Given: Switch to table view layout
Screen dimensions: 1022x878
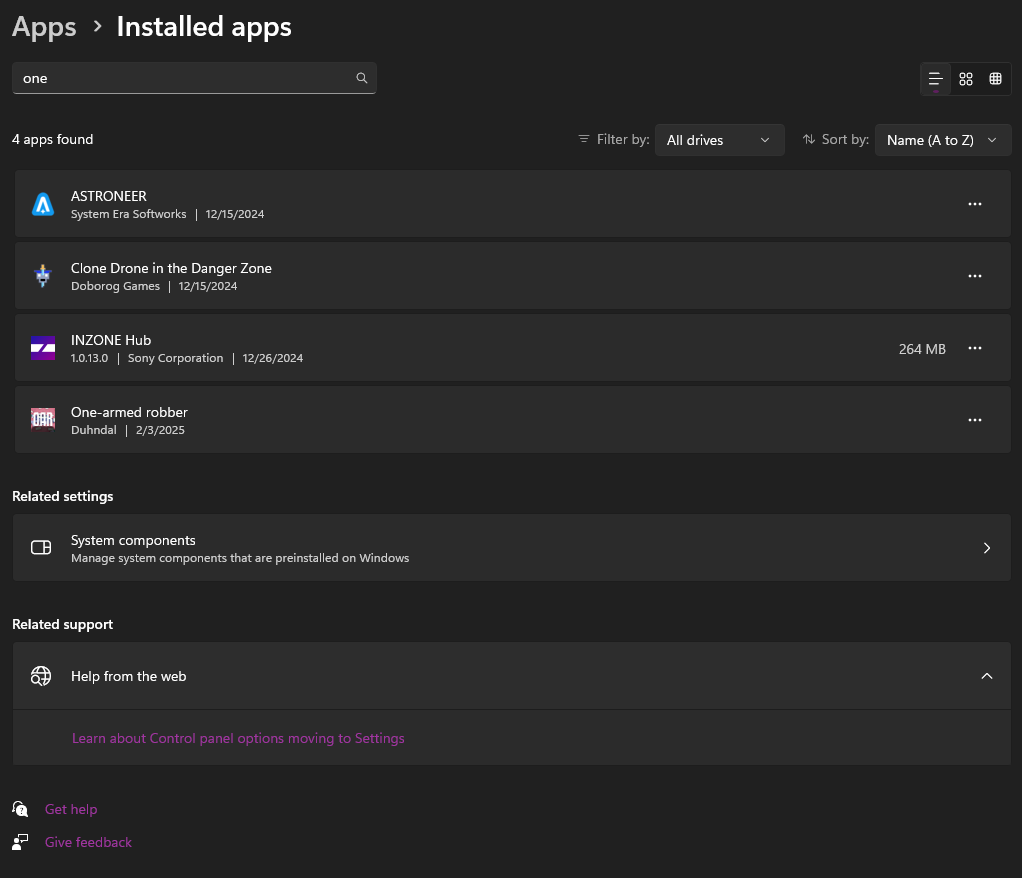Looking at the screenshot, I should coord(995,79).
